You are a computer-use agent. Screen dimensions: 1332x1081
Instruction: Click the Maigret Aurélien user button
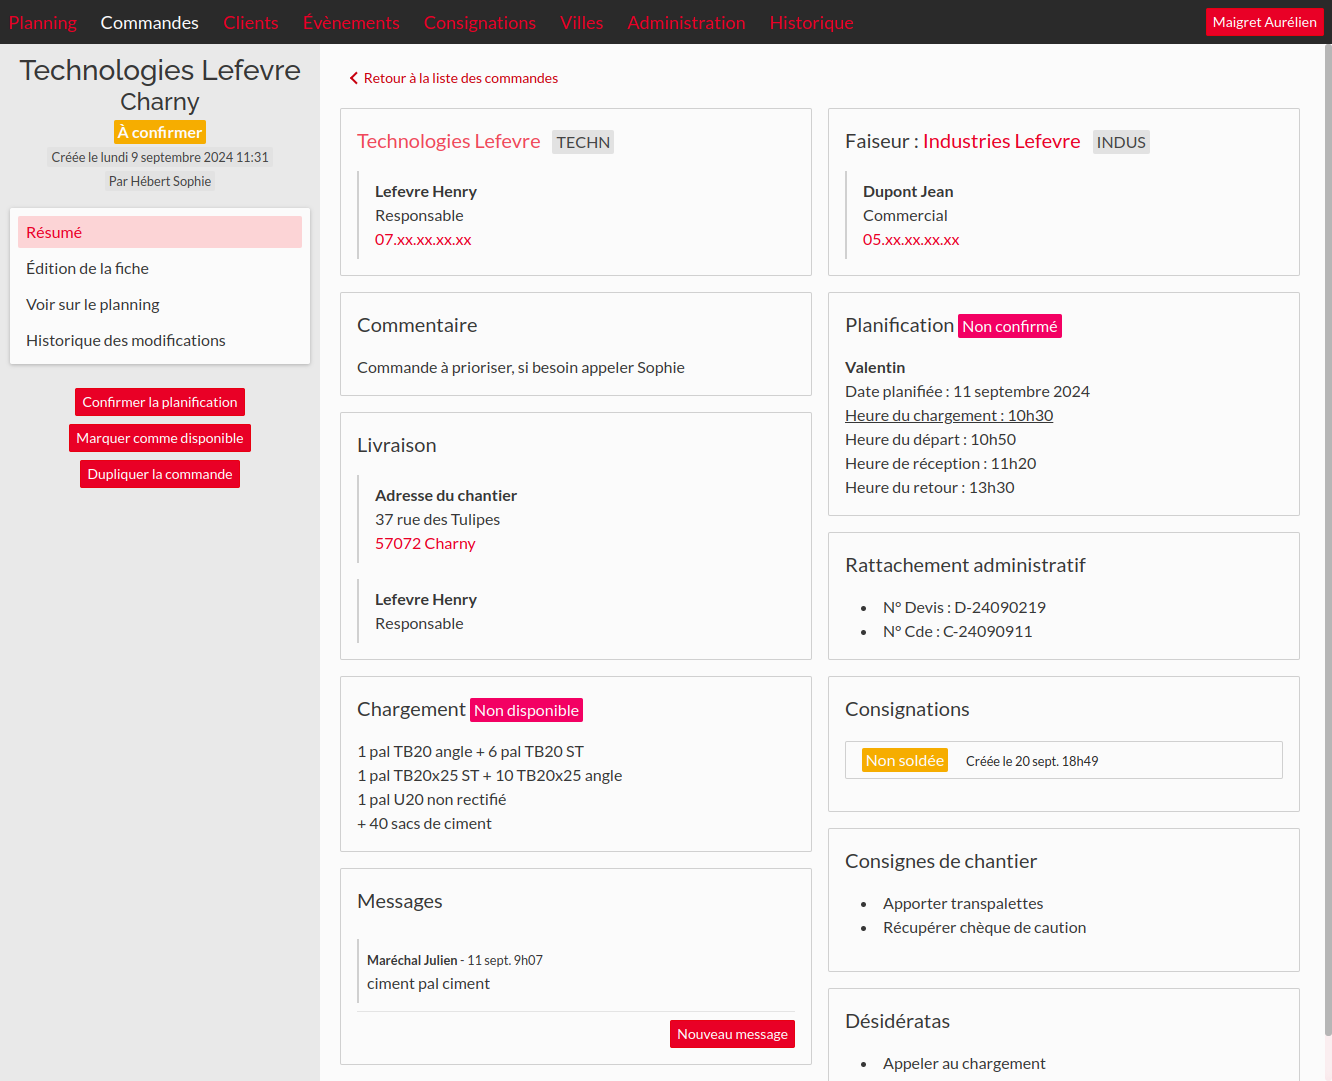[1264, 22]
